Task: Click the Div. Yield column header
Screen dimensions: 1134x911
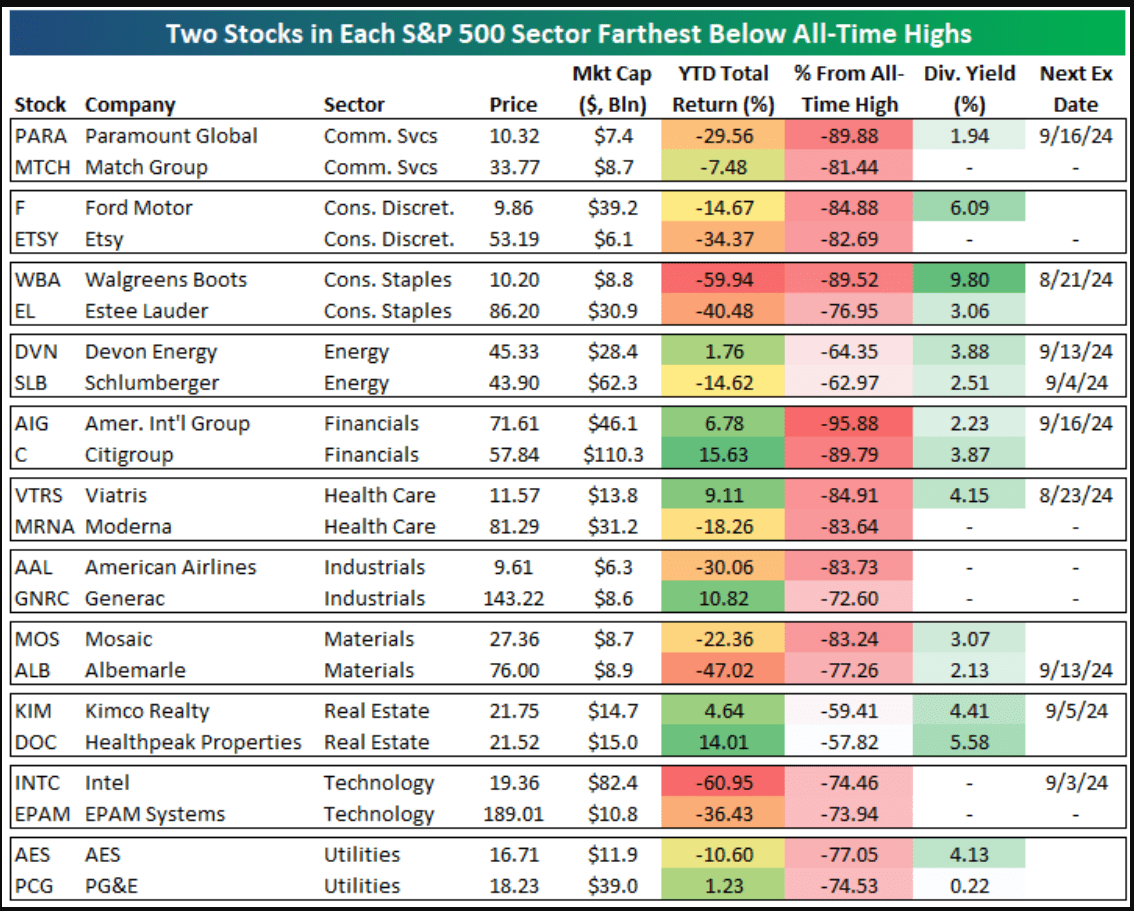Action: [x=969, y=88]
